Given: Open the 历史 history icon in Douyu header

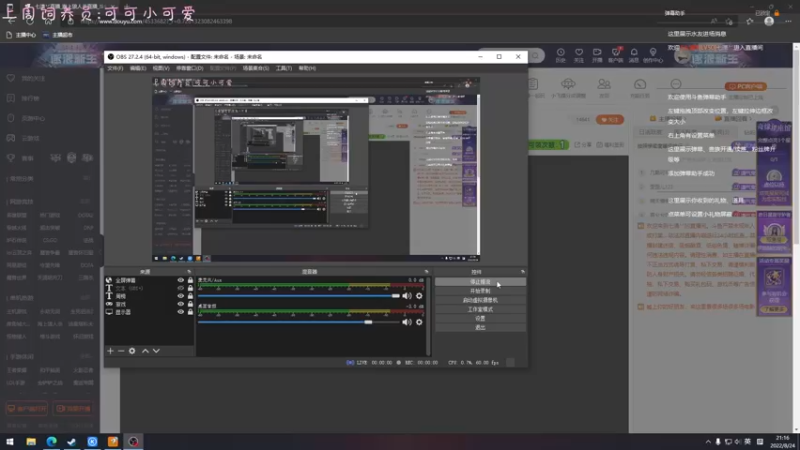Looking at the screenshot, I should [560, 55].
